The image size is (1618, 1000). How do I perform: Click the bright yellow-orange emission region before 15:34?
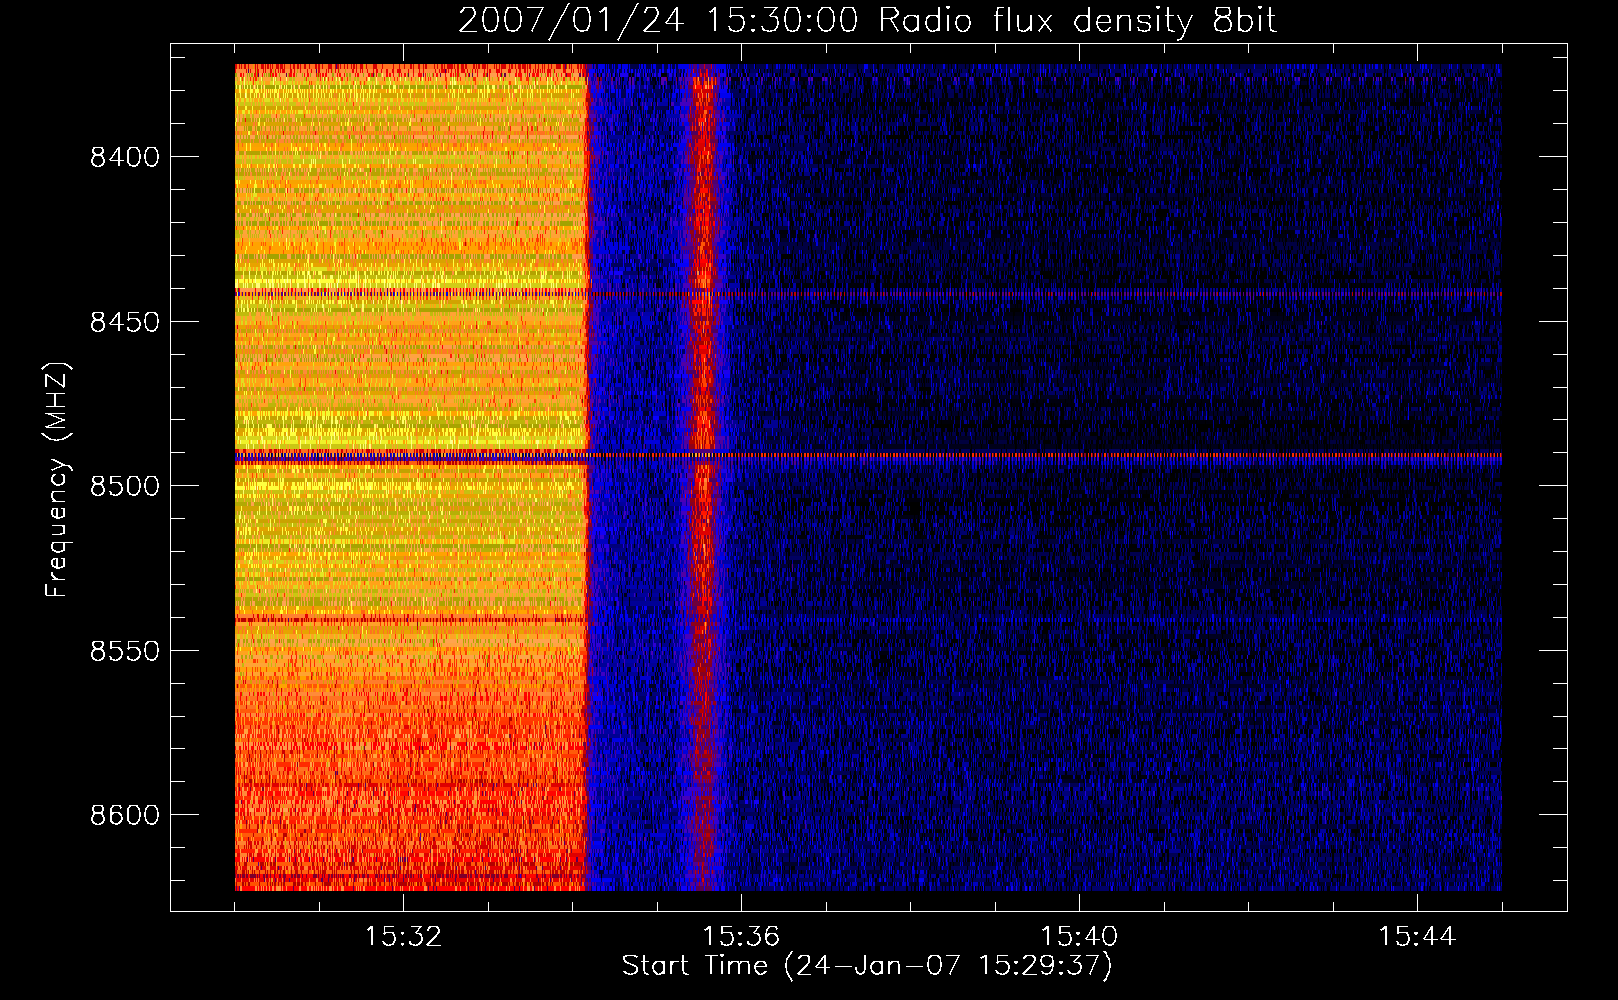click(410, 477)
